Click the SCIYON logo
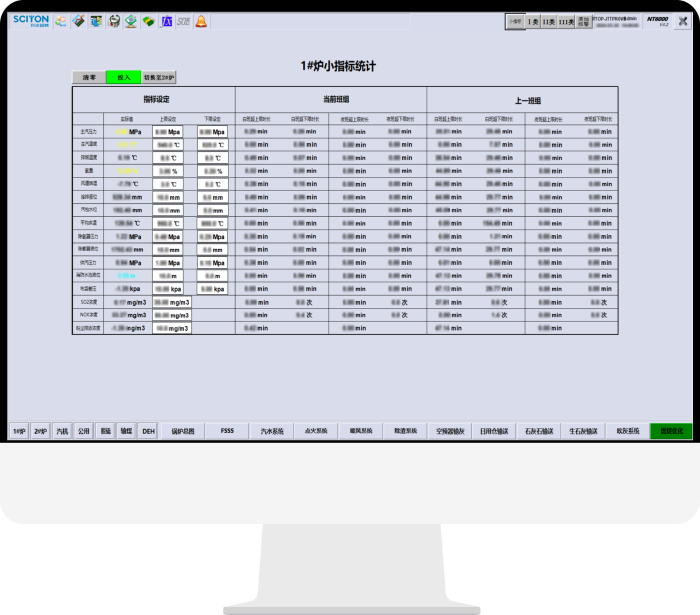 [x=30, y=20]
